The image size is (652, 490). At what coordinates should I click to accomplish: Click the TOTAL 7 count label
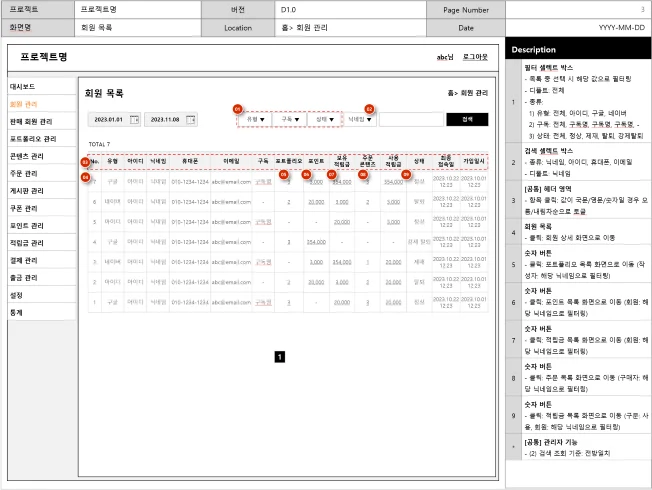99,144
